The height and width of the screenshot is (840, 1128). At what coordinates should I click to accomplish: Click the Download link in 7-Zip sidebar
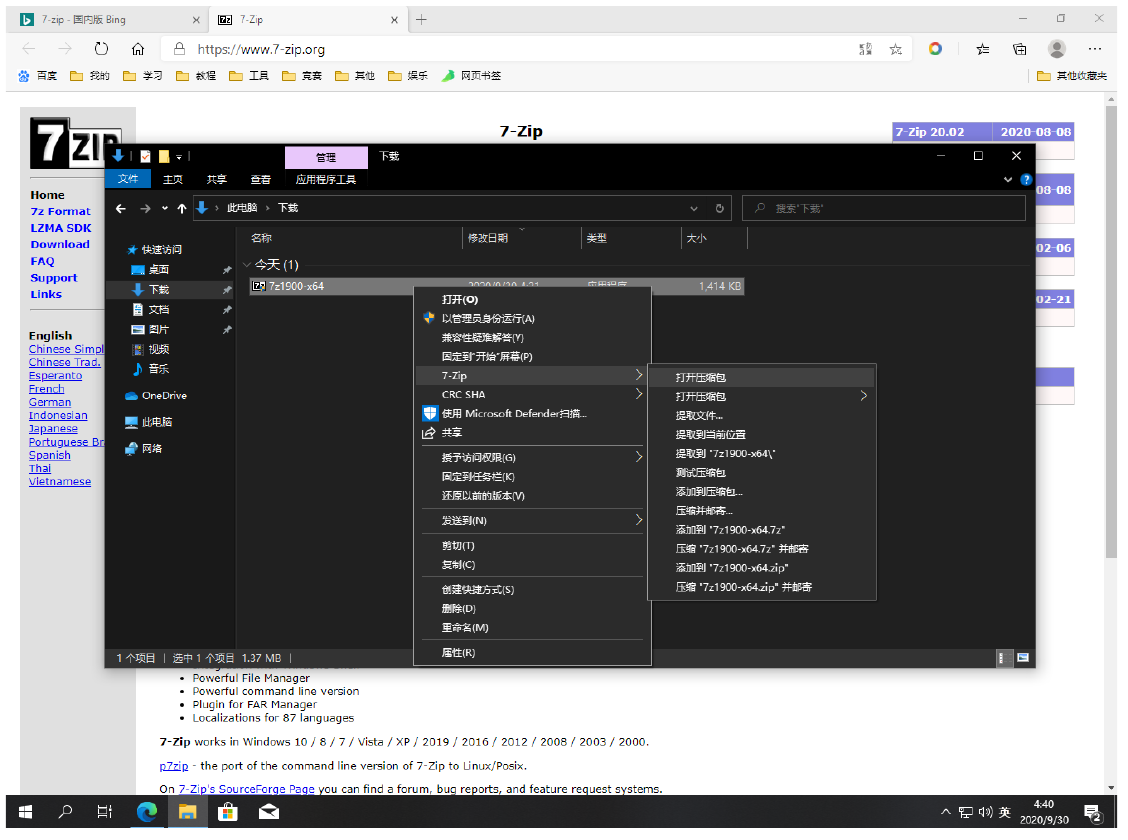60,244
